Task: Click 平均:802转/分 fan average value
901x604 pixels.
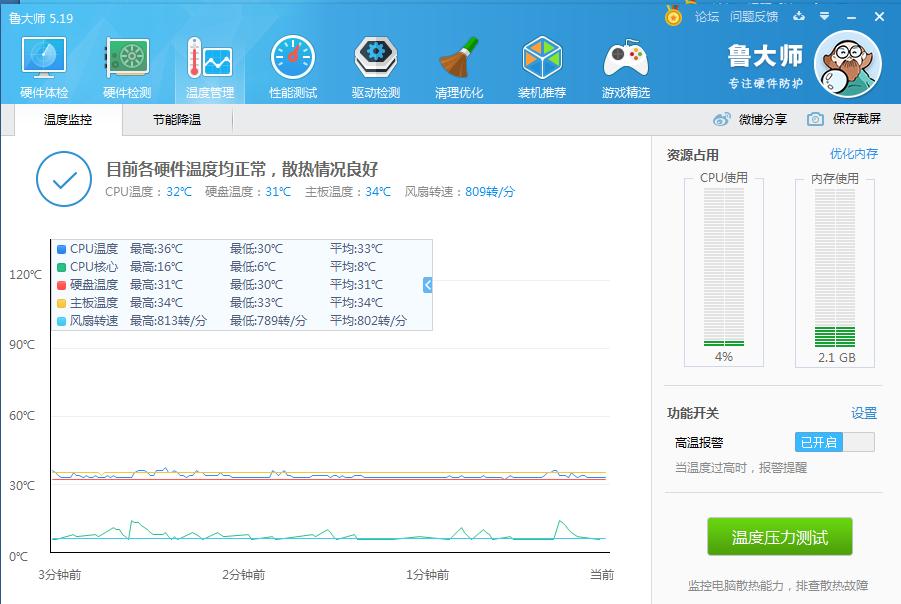Action: tap(368, 321)
